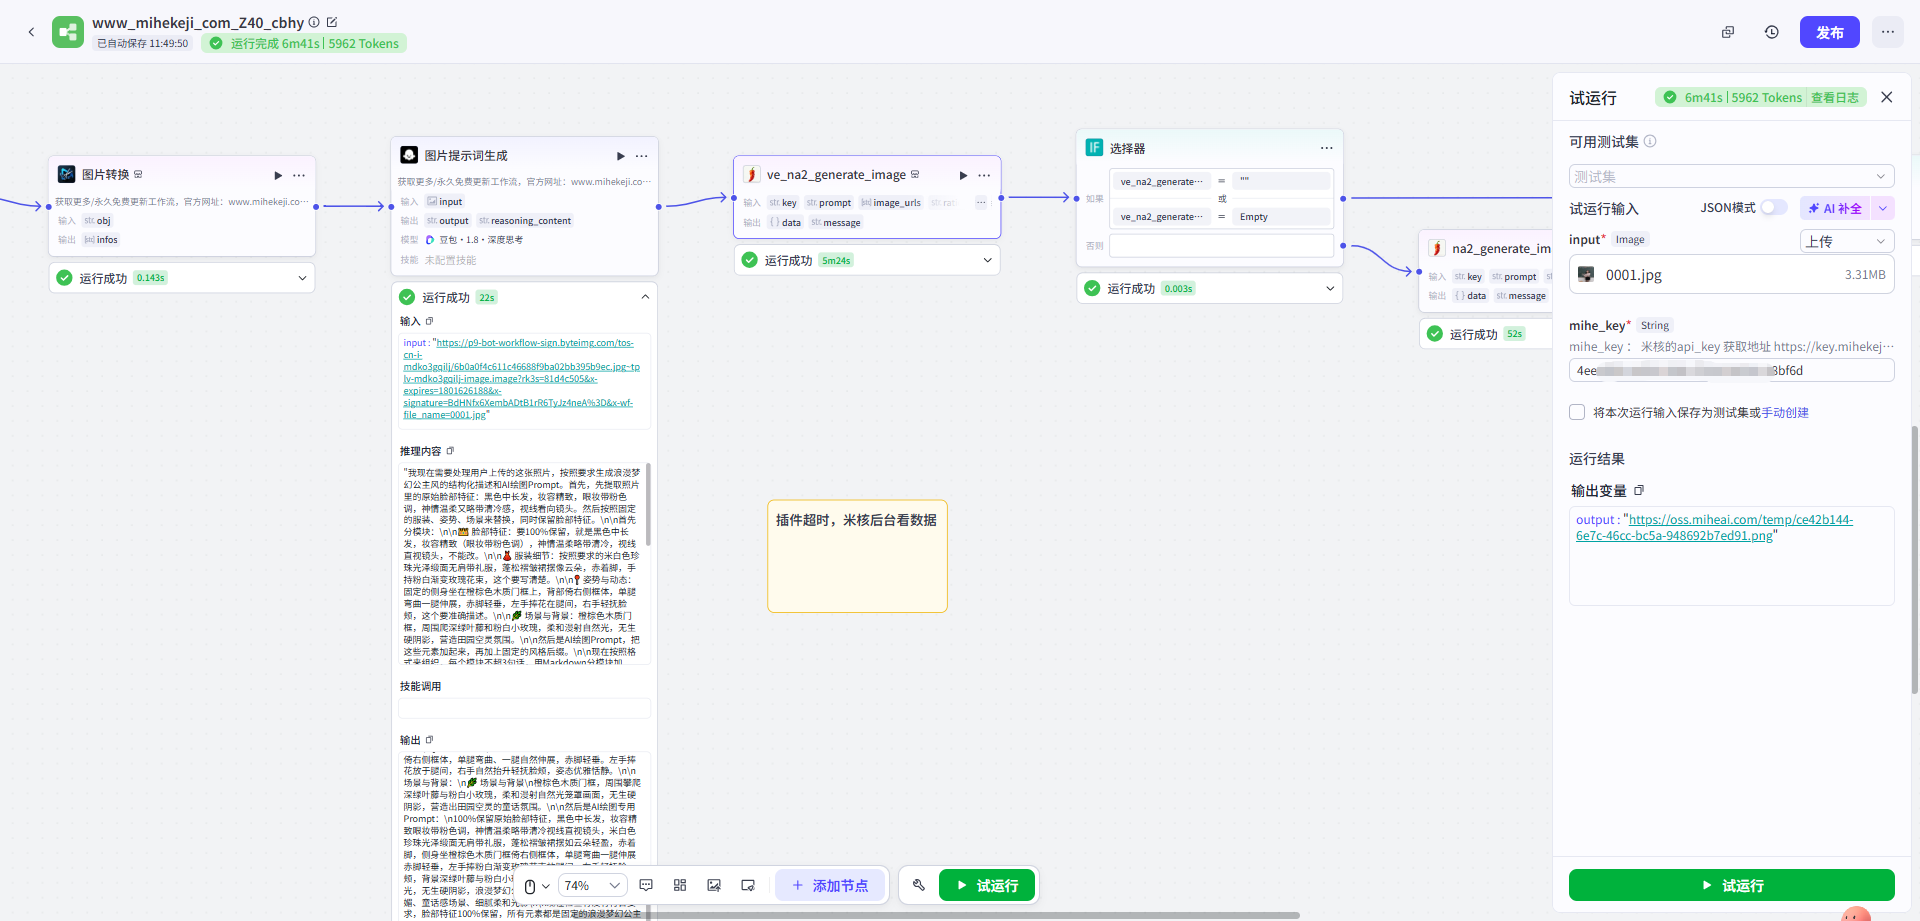
Task: Open the 测试集 dropdown
Action: [1731, 177]
